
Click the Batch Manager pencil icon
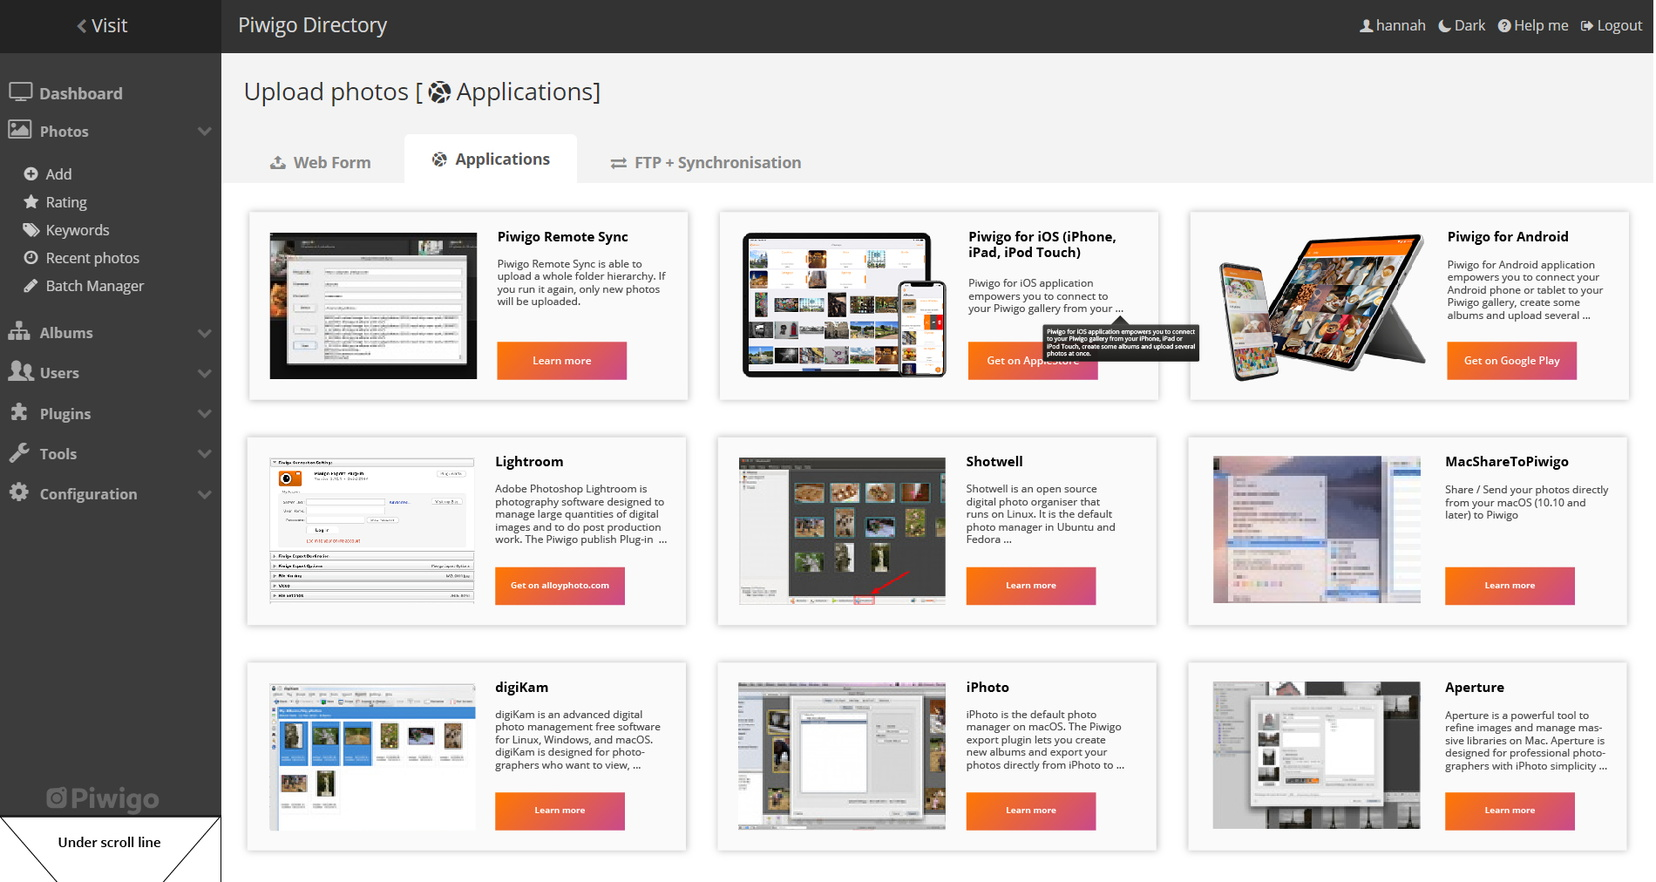click(31, 286)
